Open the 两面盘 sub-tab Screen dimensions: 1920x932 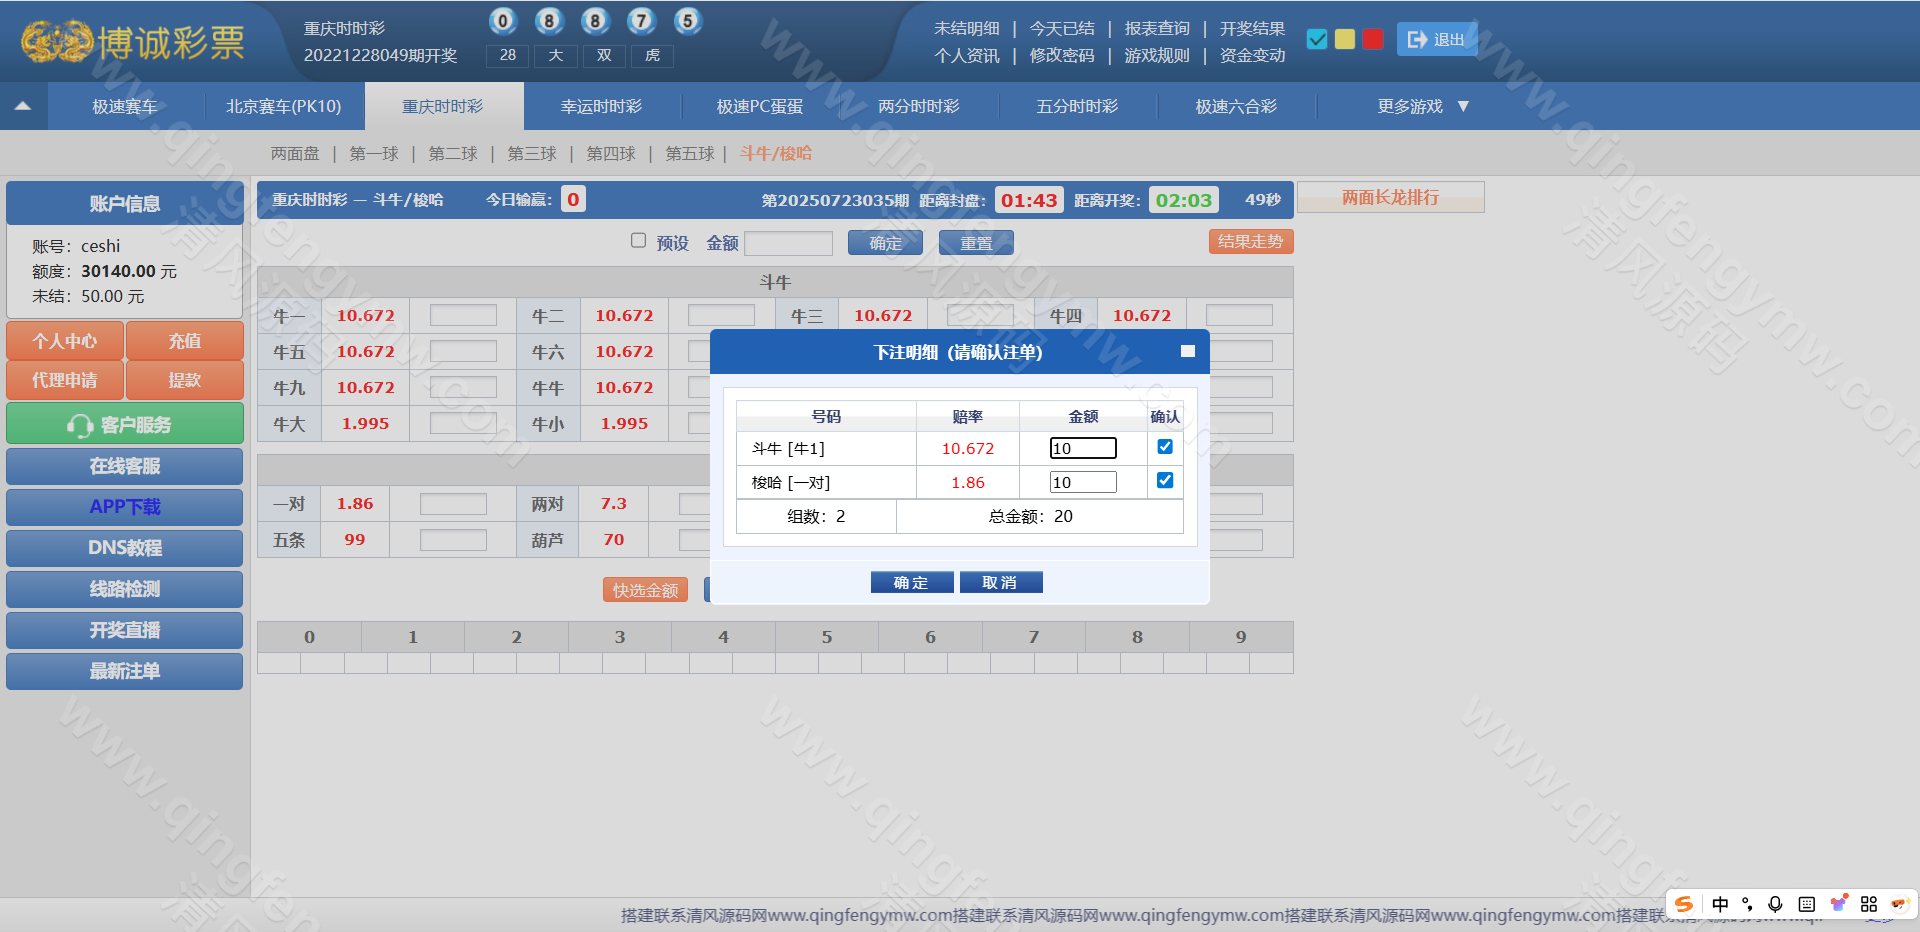295,154
